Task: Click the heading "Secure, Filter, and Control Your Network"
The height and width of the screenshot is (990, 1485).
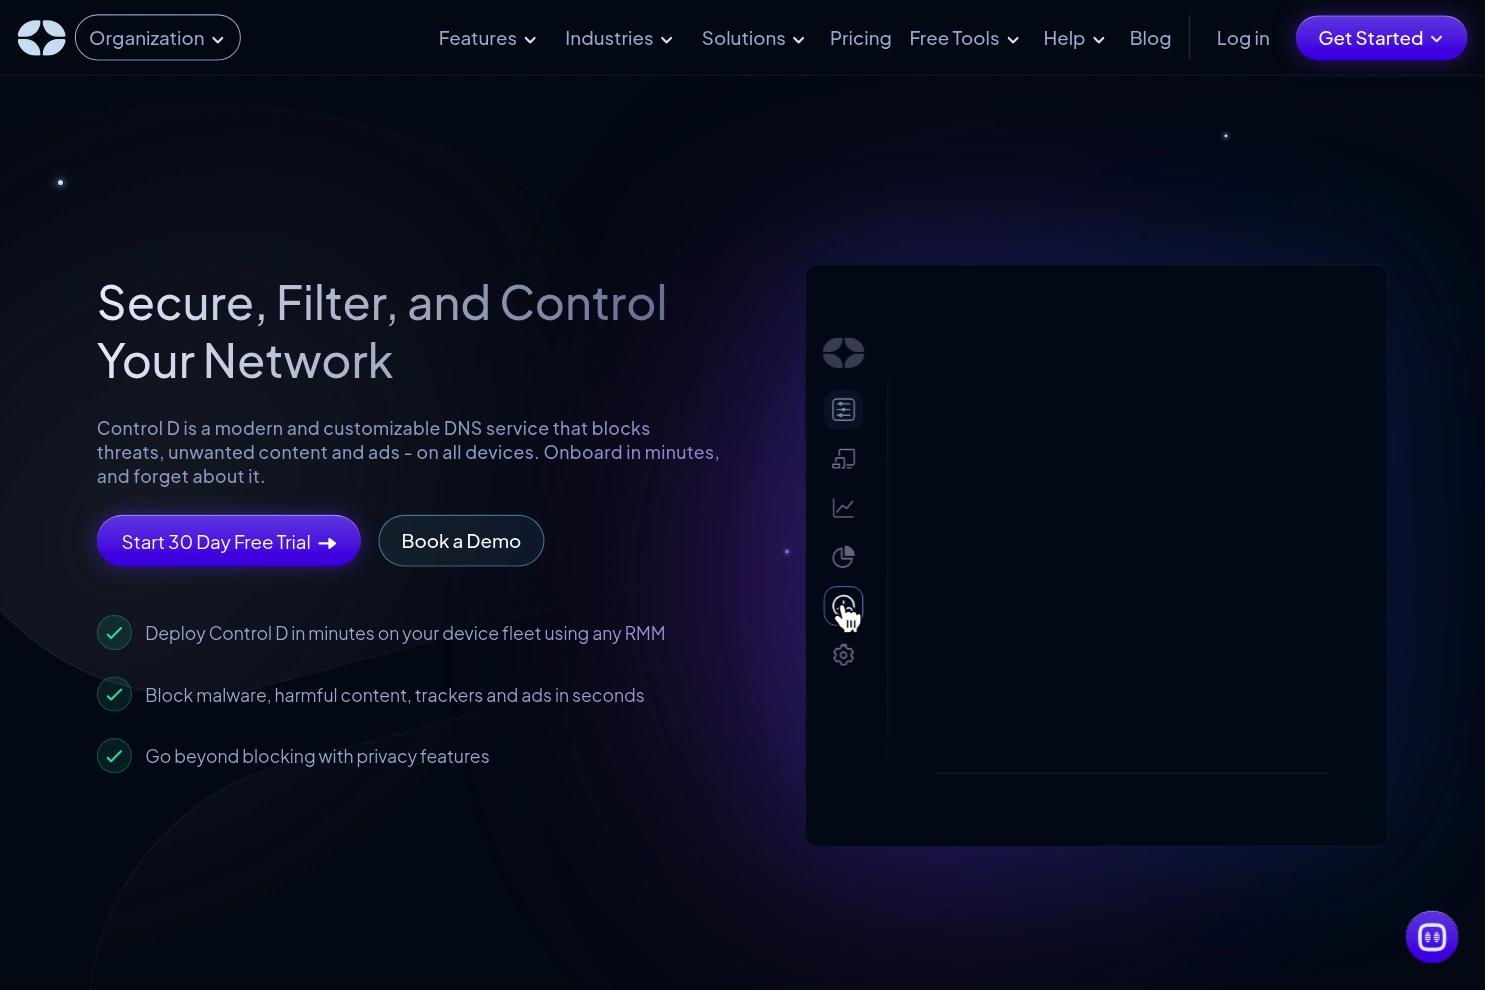Action: [x=382, y=332]
